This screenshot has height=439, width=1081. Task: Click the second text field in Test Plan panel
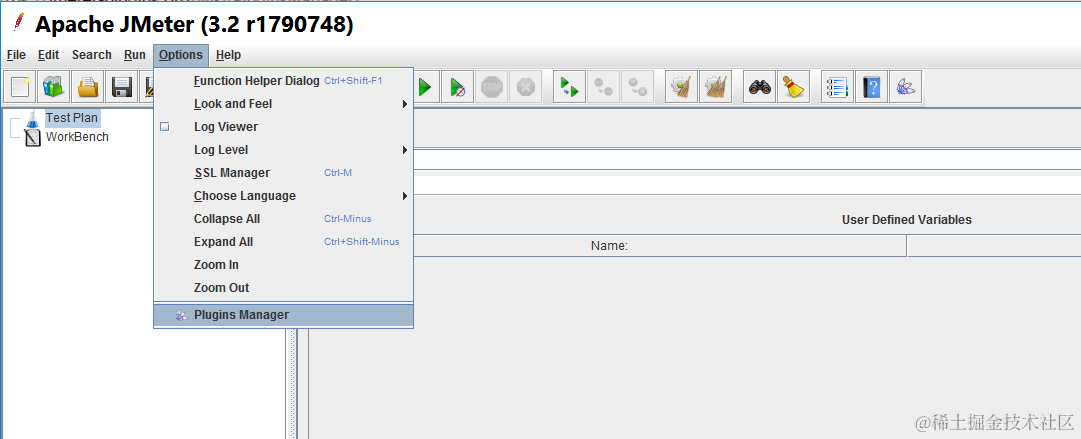(x=747, y=185)
